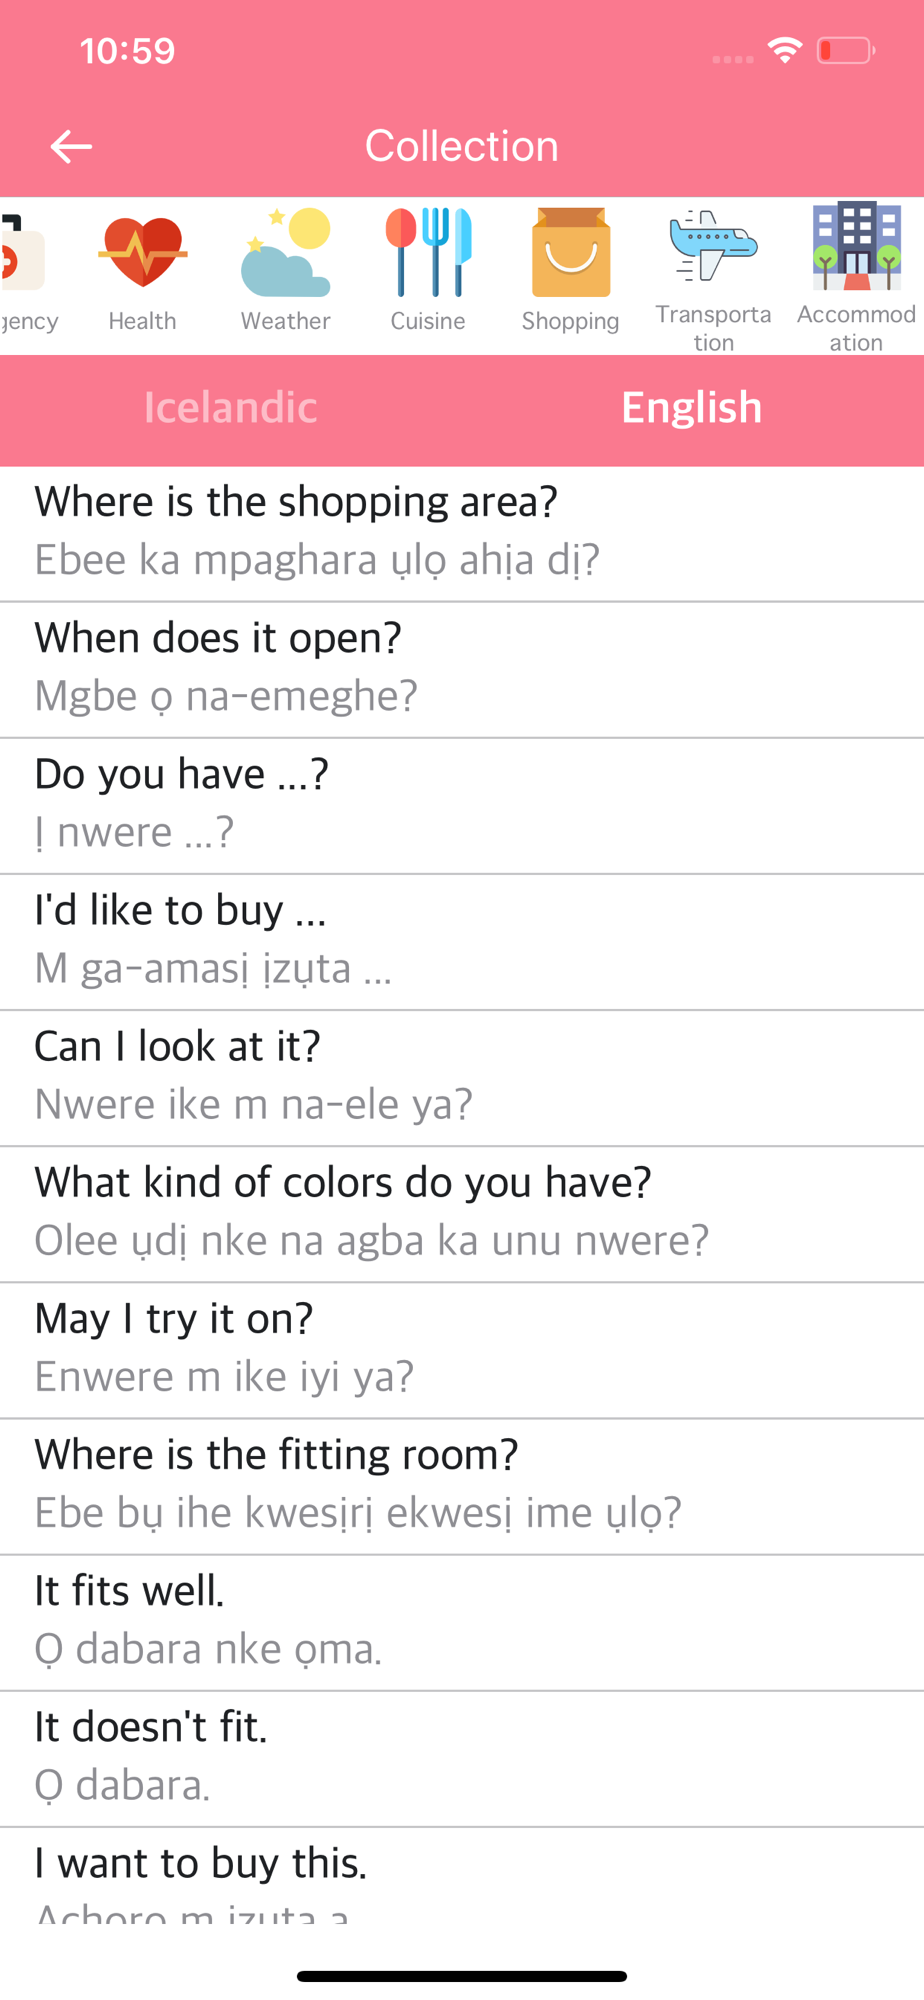Viewport: 924px width, 2000px height.
Task: Open the "Do you have ...?" phrase
Action: (462, 804)
